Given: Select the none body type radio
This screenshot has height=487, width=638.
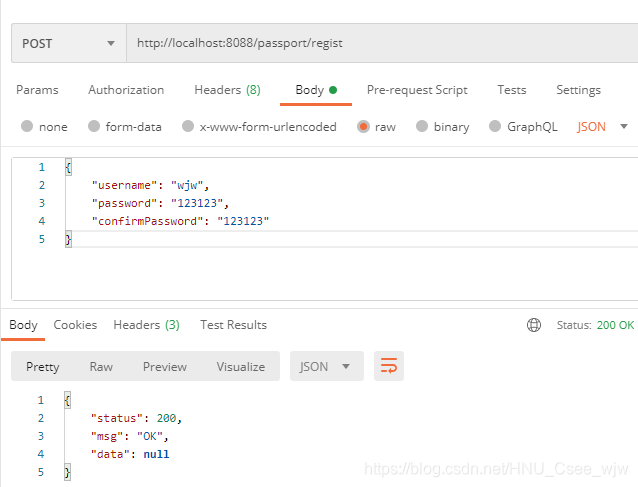Looking at the screenshot, I should click(27, 127).
